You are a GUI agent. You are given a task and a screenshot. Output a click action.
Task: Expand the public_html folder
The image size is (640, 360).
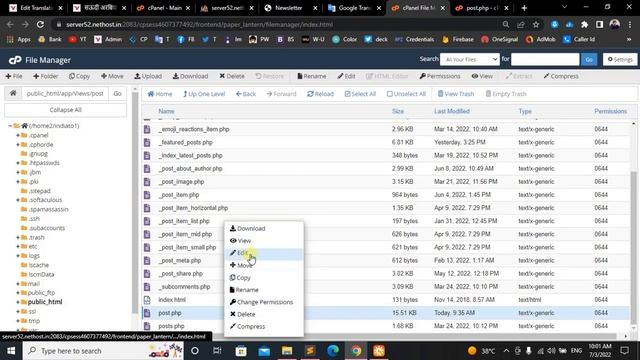[18, 302]
